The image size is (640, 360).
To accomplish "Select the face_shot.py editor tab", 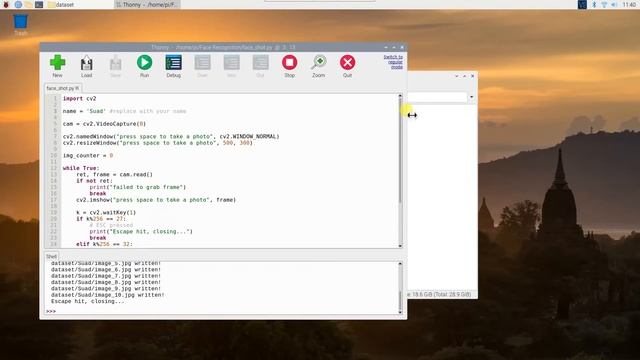I will point(62,88).
